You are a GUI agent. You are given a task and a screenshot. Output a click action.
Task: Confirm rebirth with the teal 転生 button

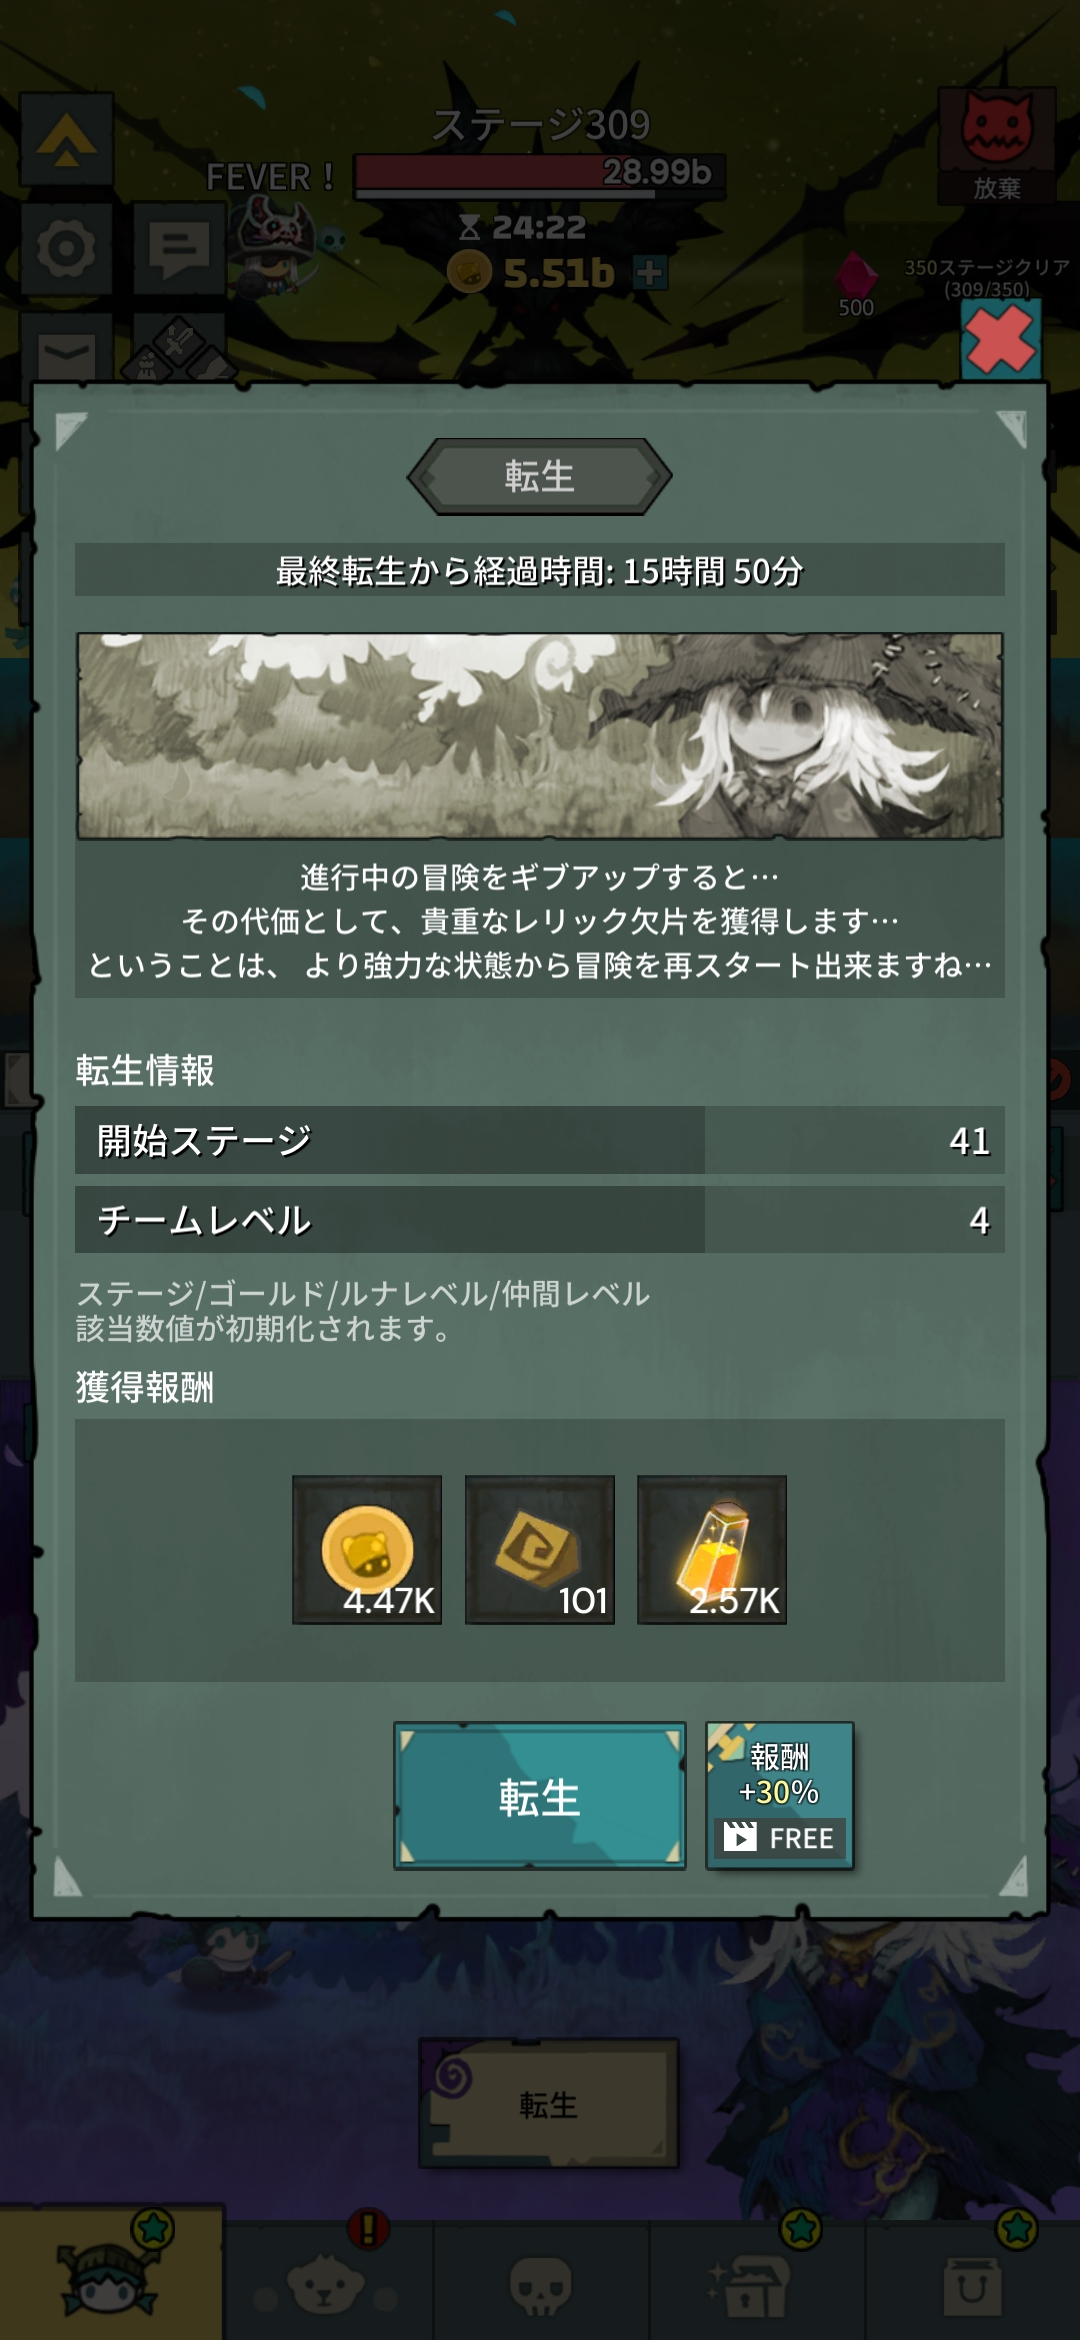click(x=540, y=1796)
